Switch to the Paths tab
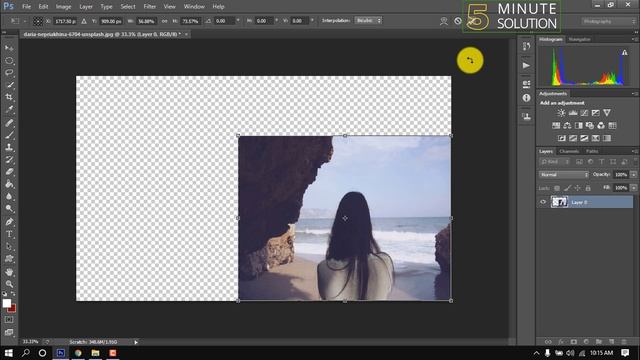This screenshot has width=640, height=360. (x=592, y=151)
